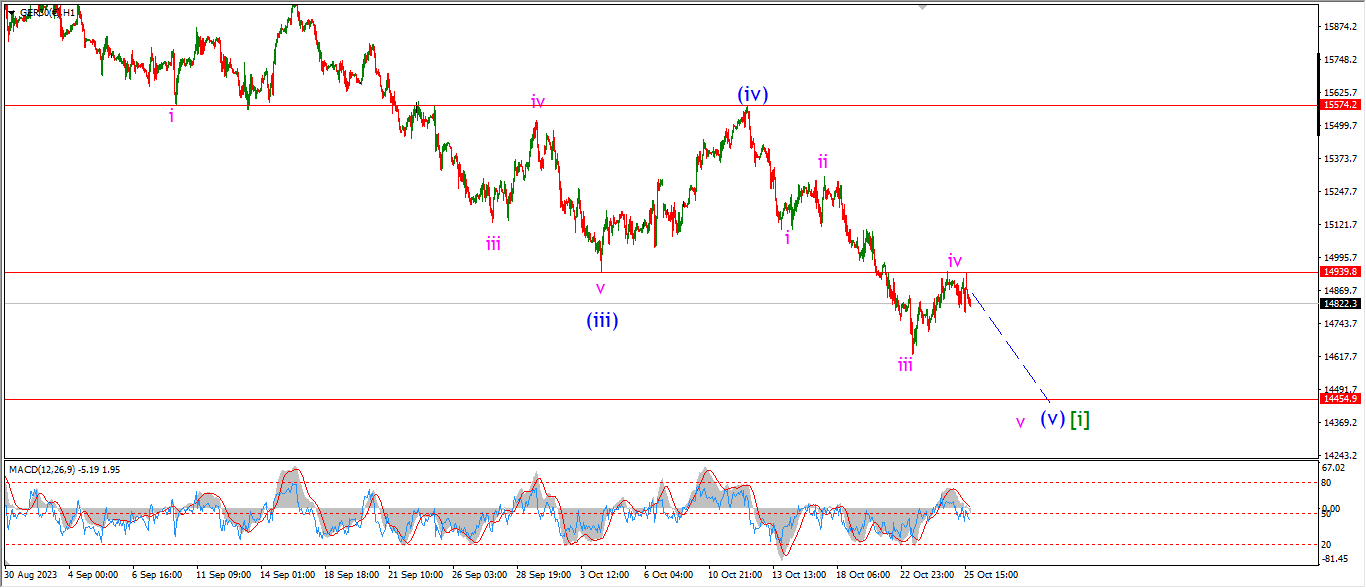Select the red 14939.8 price level tag
Screen dimensions: 1366x588
(x=1340, y=271)
